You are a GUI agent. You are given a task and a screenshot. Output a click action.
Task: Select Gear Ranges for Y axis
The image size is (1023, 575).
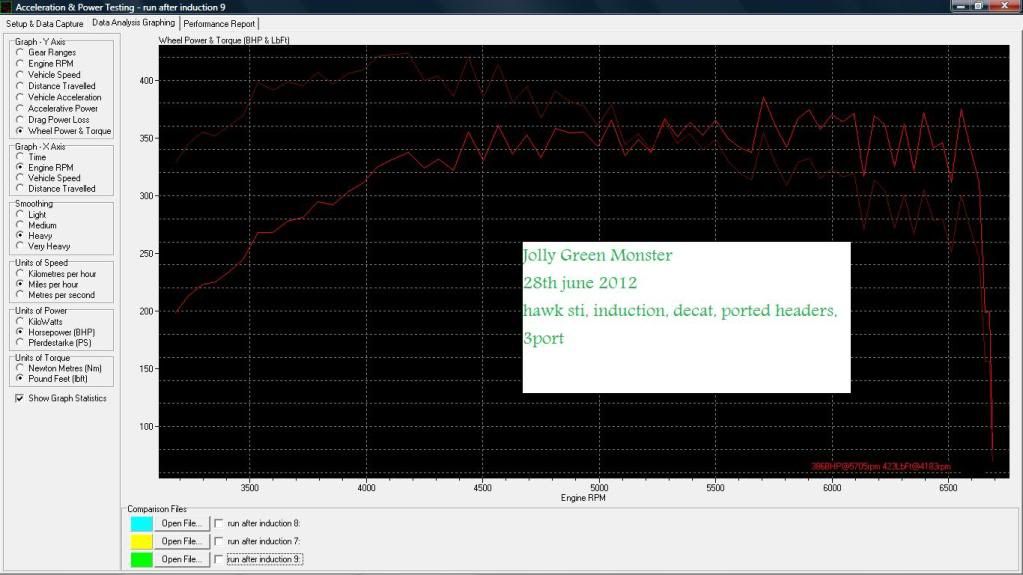[x=20, y=52]
